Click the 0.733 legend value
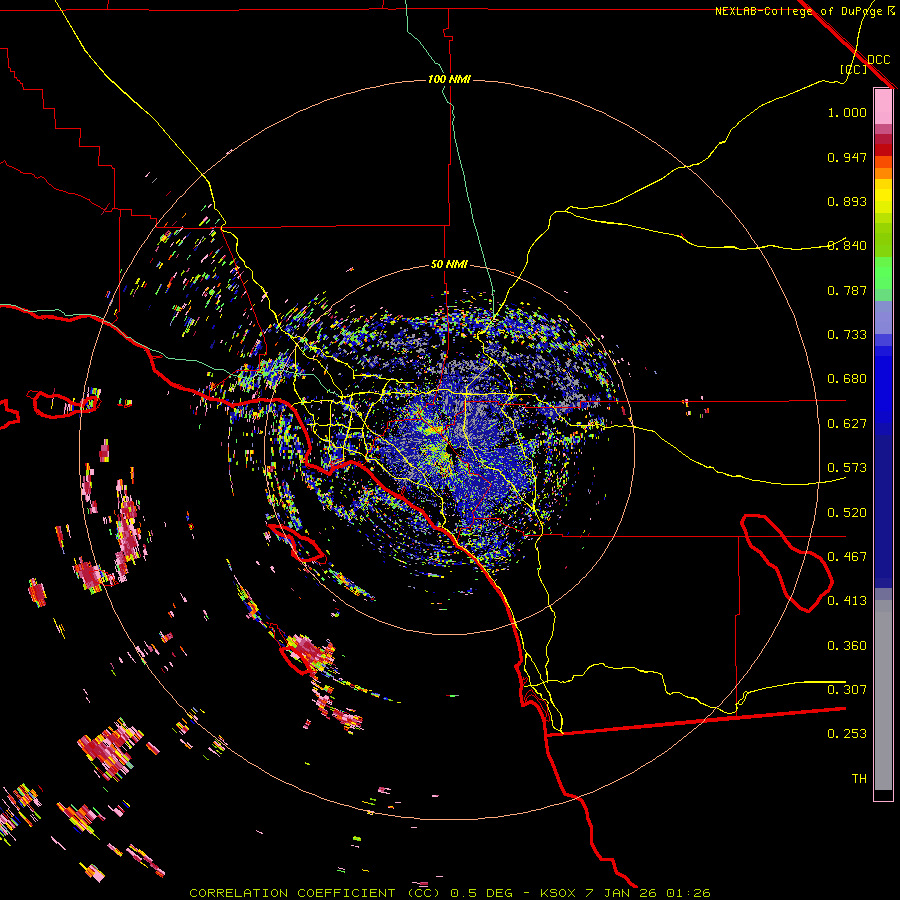The width and height of the screenshot is (900, 900). point(847,335)
